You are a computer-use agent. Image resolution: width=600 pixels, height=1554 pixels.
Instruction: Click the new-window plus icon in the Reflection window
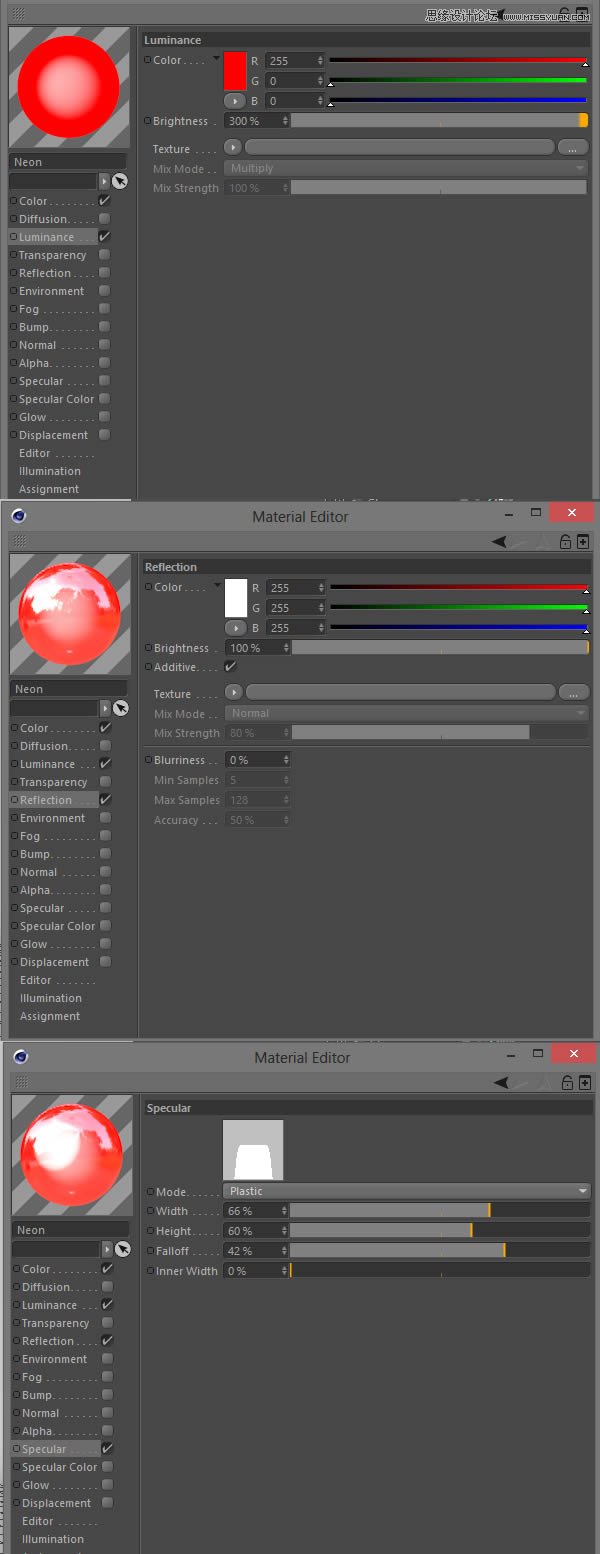(x=583, y=542)
